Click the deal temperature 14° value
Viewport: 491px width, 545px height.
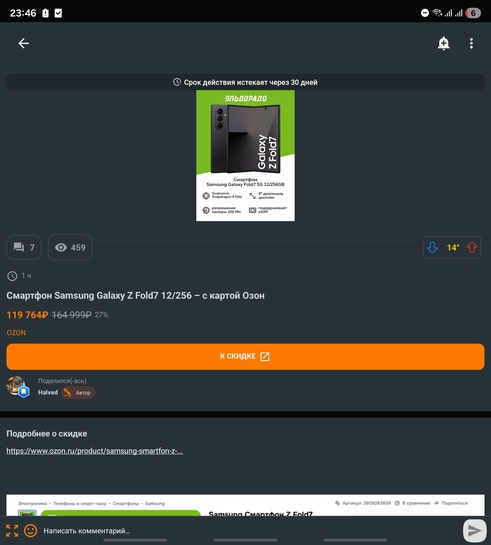tap(453, 247)
